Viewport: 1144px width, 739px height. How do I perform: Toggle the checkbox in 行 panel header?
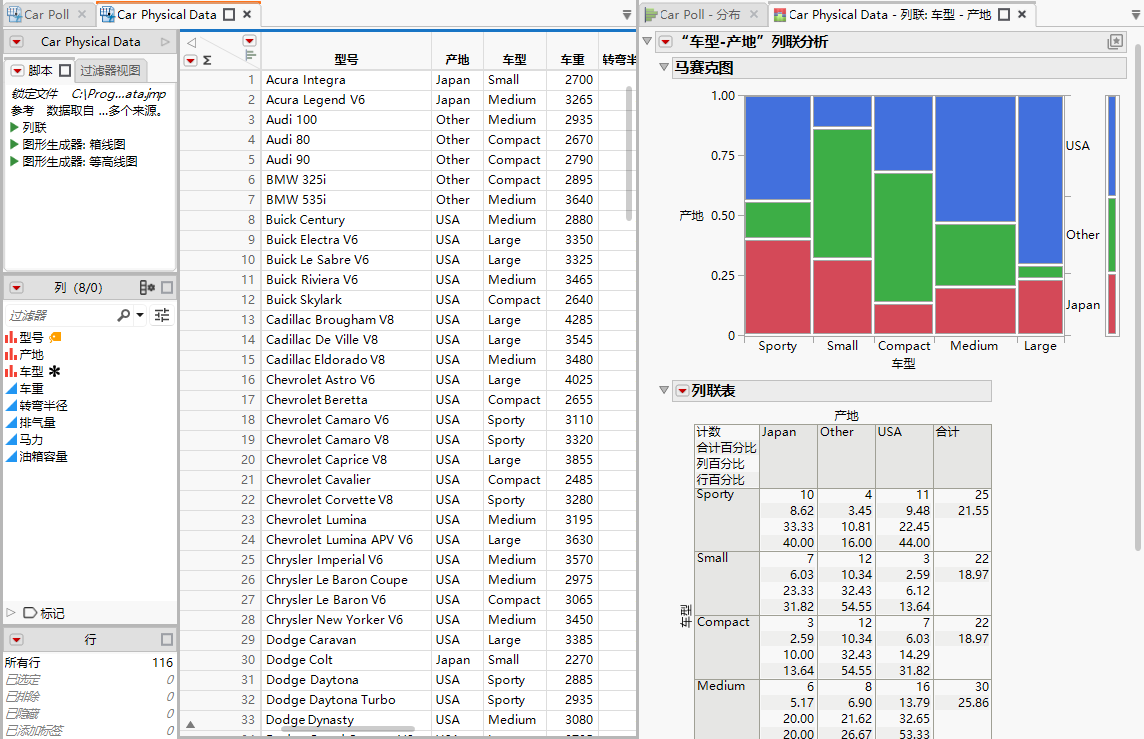[167, 640]
